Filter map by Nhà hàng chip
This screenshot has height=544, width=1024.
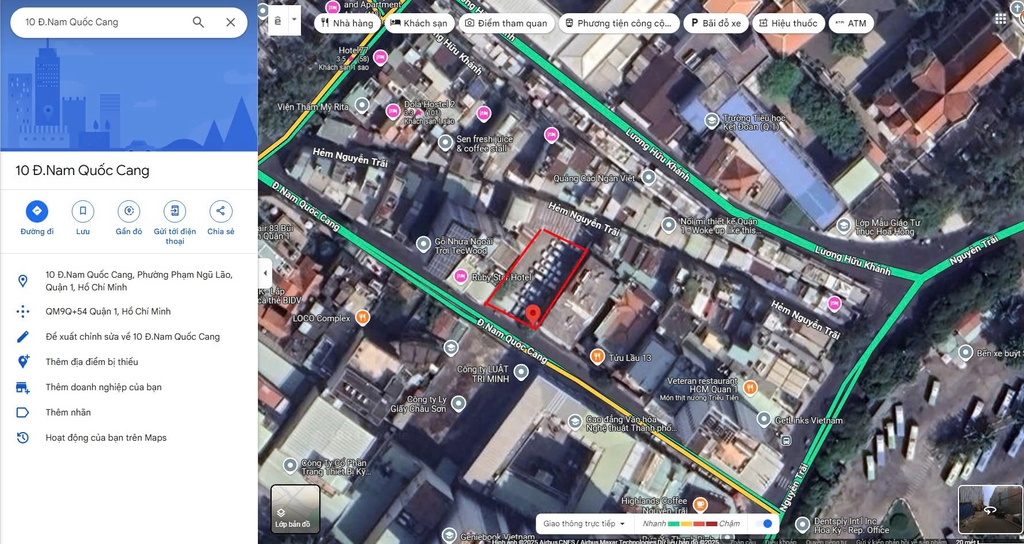[x=347, y=23]
